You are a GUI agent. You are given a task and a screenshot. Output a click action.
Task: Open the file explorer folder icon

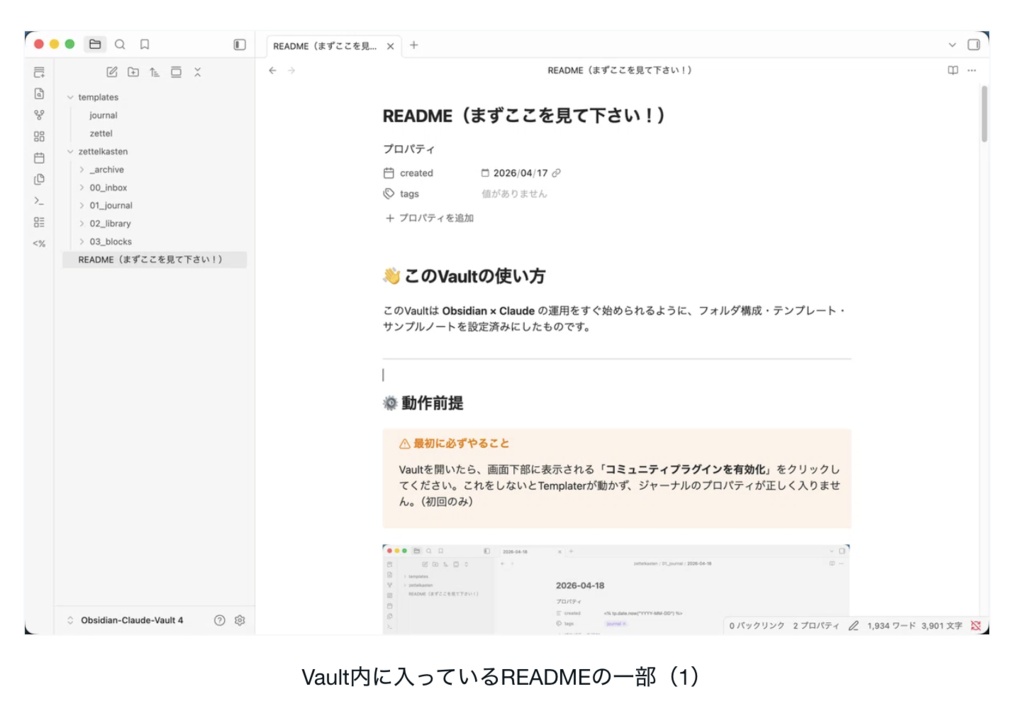coord(95,44)
